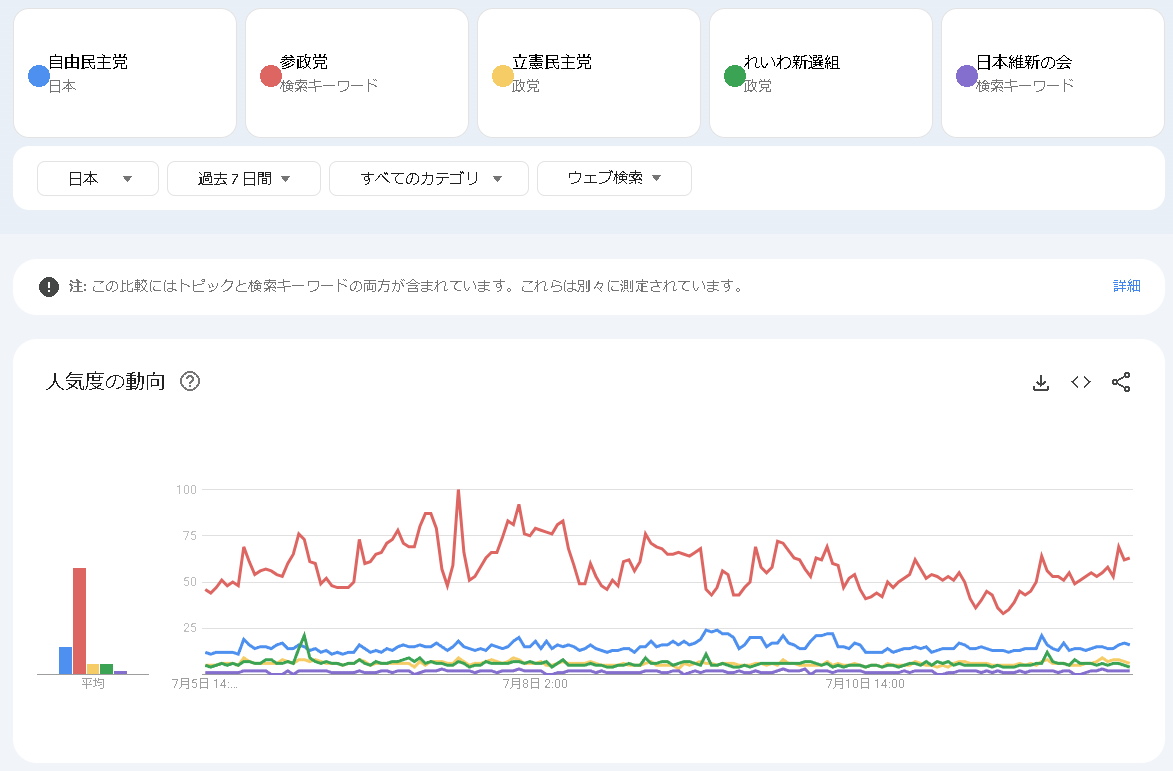Click the green dot for れいわ新選組
This screenshot has height=771, width=1173.
(735, 76)
